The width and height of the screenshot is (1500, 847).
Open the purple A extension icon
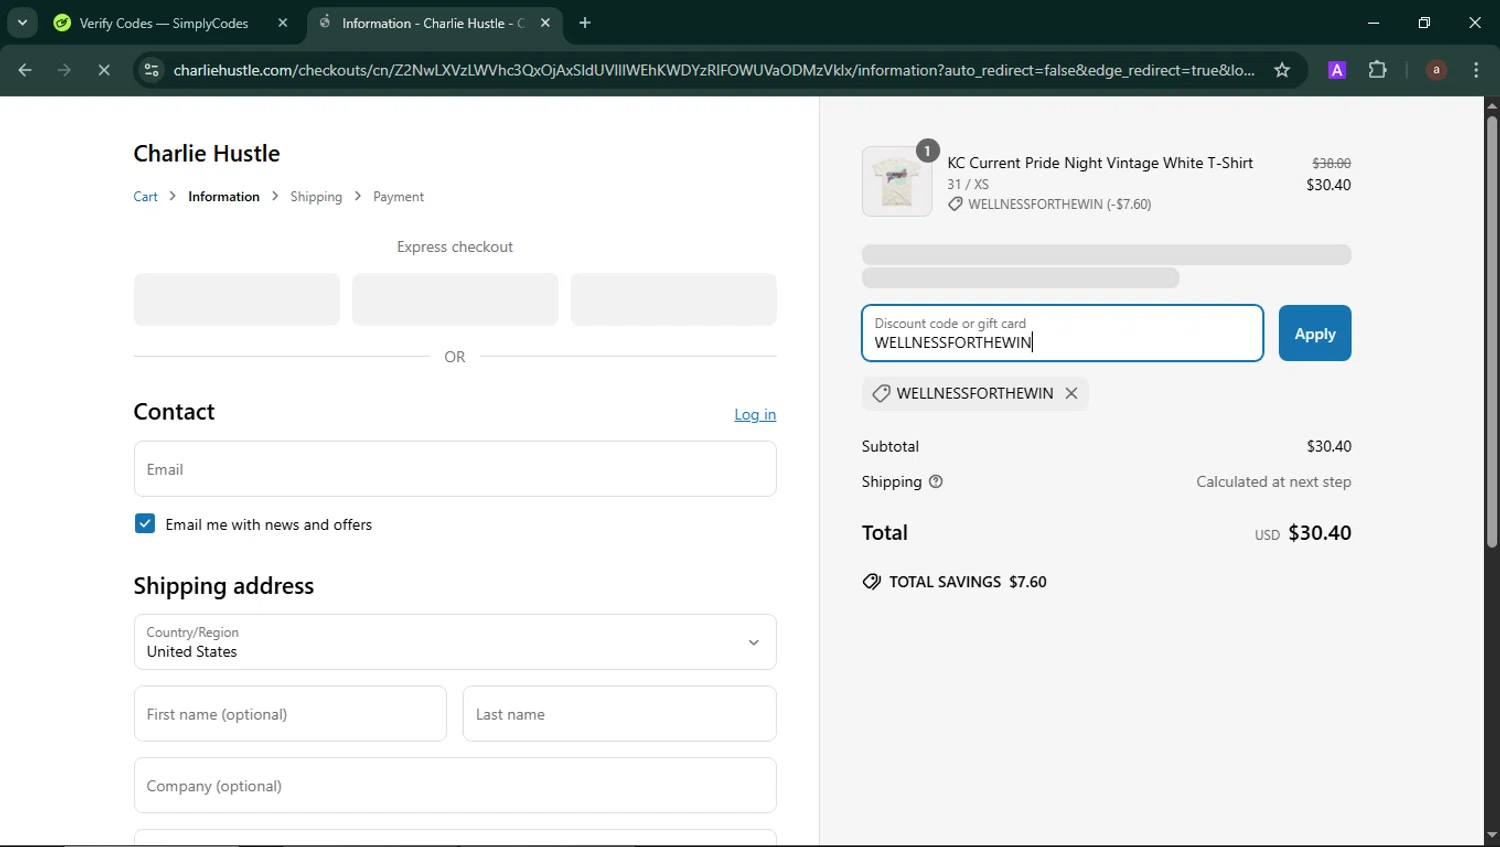click(1337, 70)
